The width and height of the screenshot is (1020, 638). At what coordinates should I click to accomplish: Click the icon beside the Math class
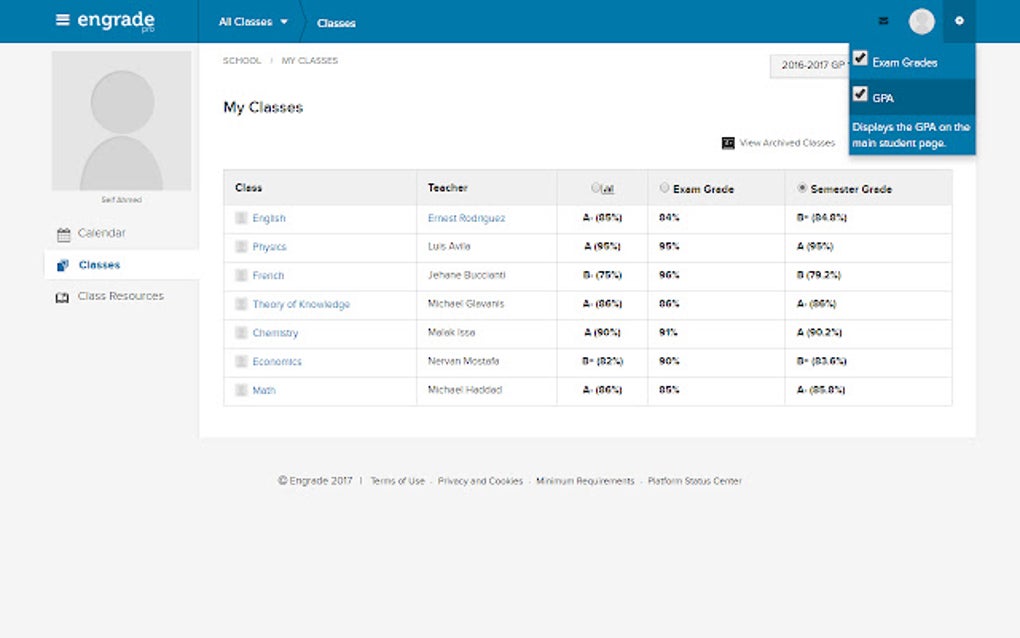[242, 390]
